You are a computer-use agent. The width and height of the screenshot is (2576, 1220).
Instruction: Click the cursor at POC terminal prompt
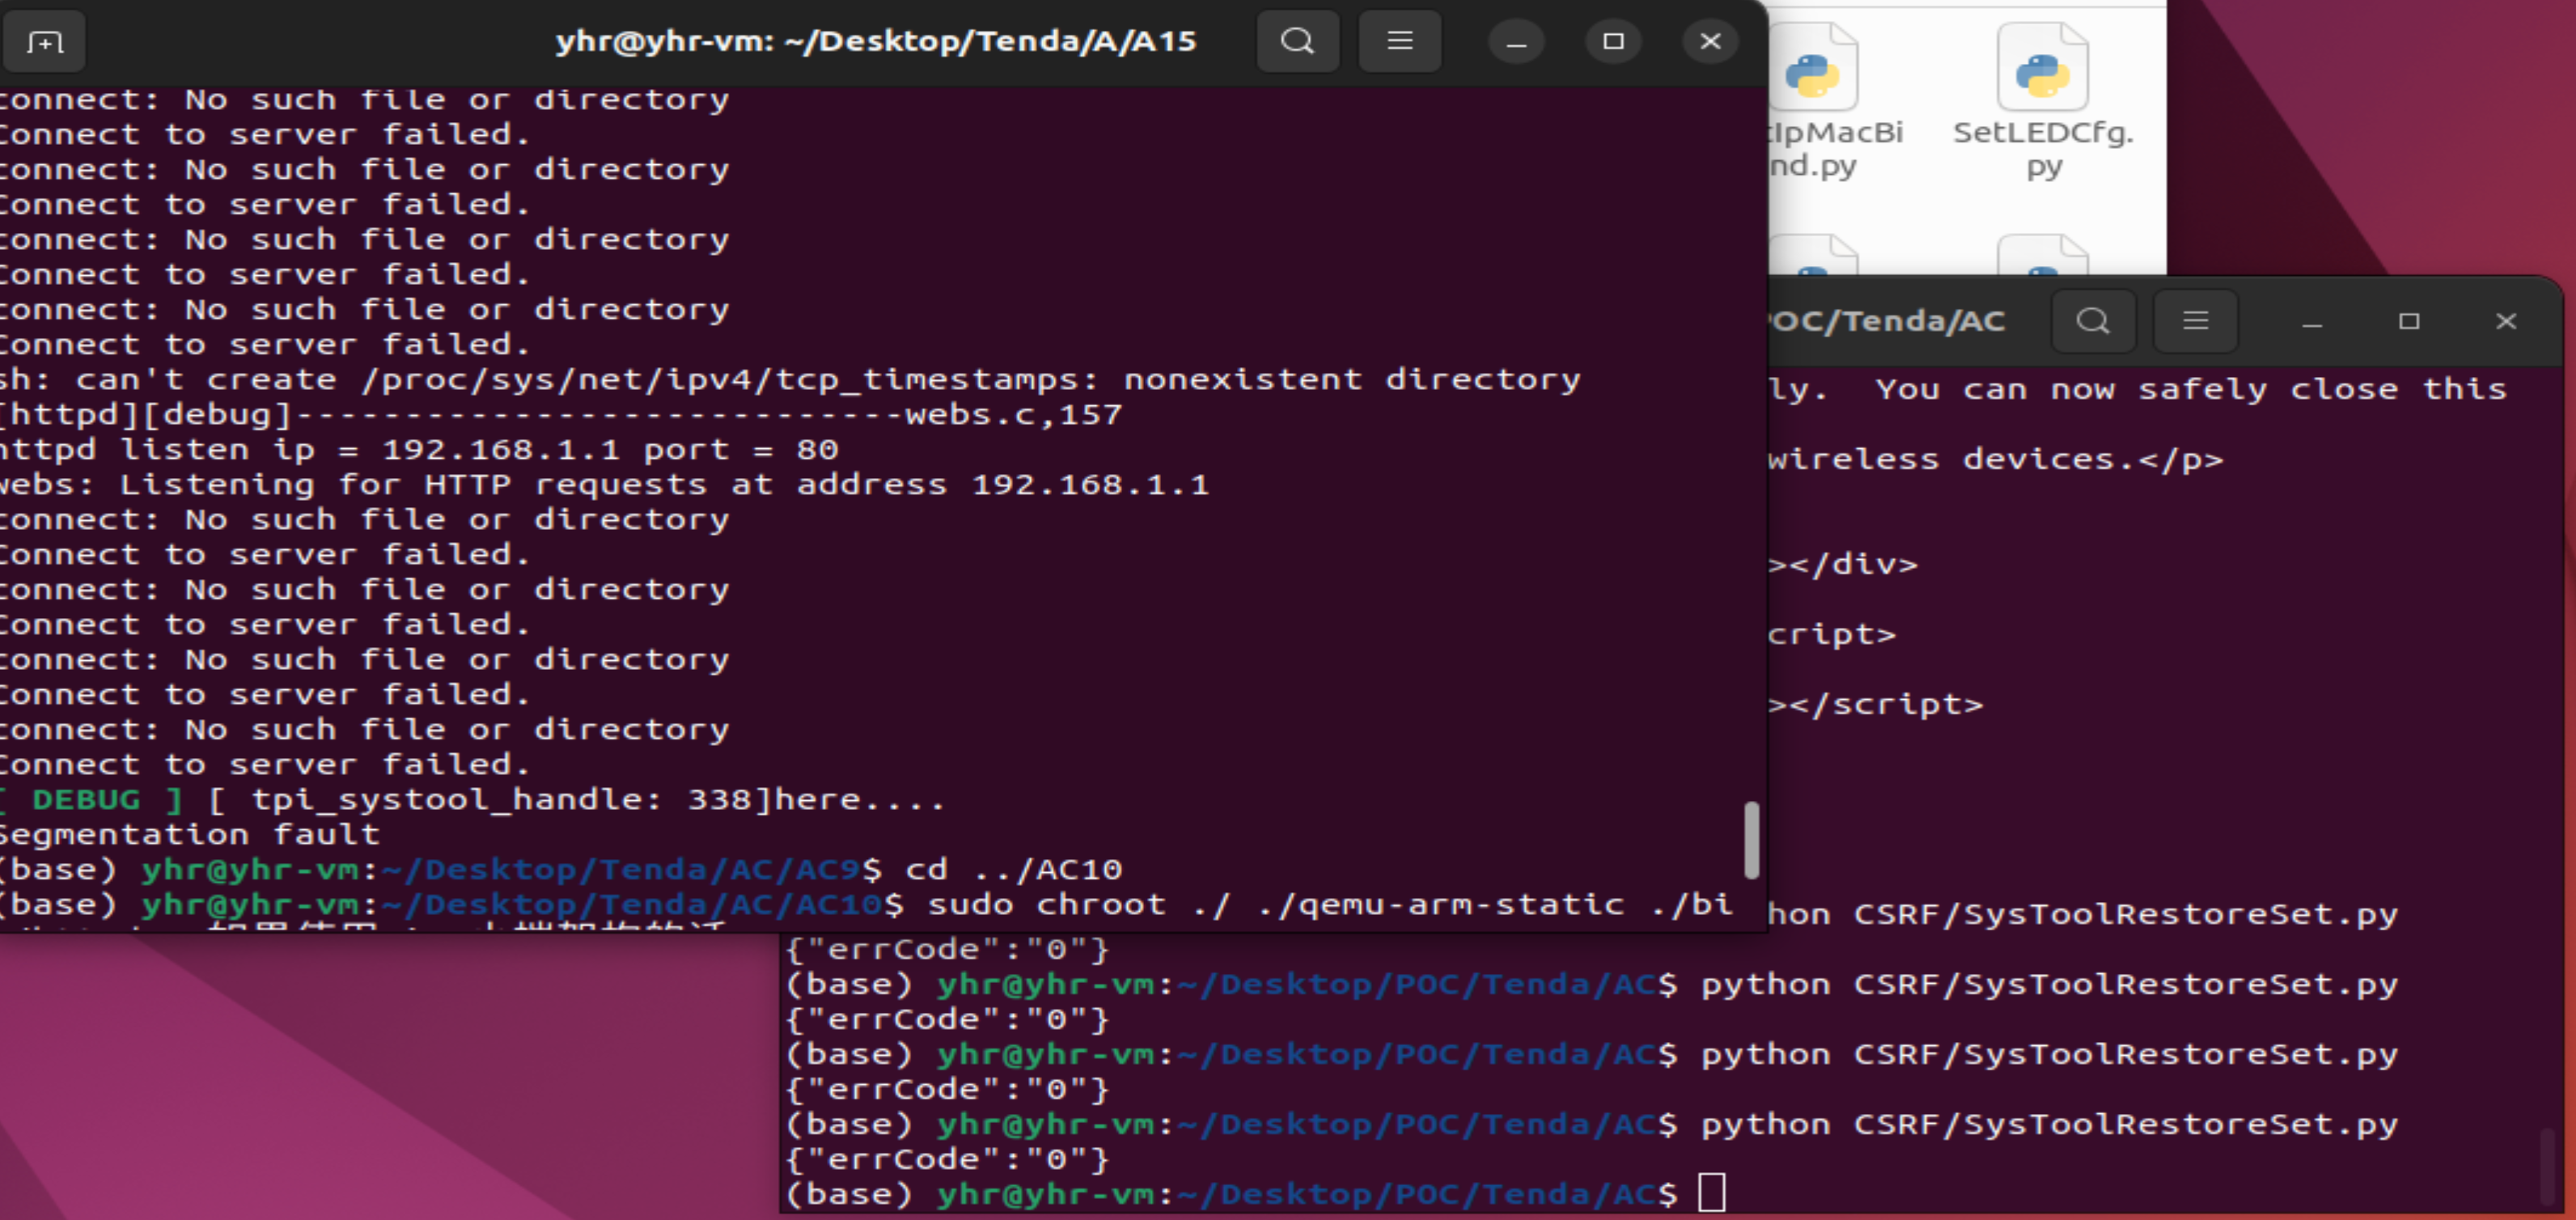tap(1711, 1193)
